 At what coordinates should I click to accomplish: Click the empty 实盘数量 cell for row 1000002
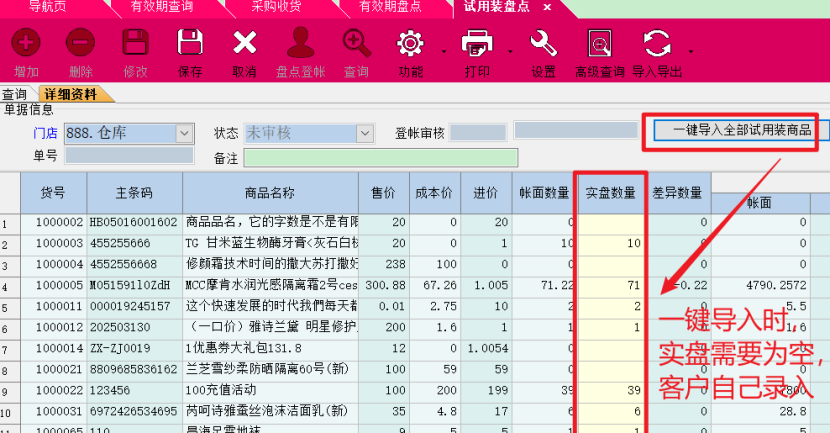[611, 222]
